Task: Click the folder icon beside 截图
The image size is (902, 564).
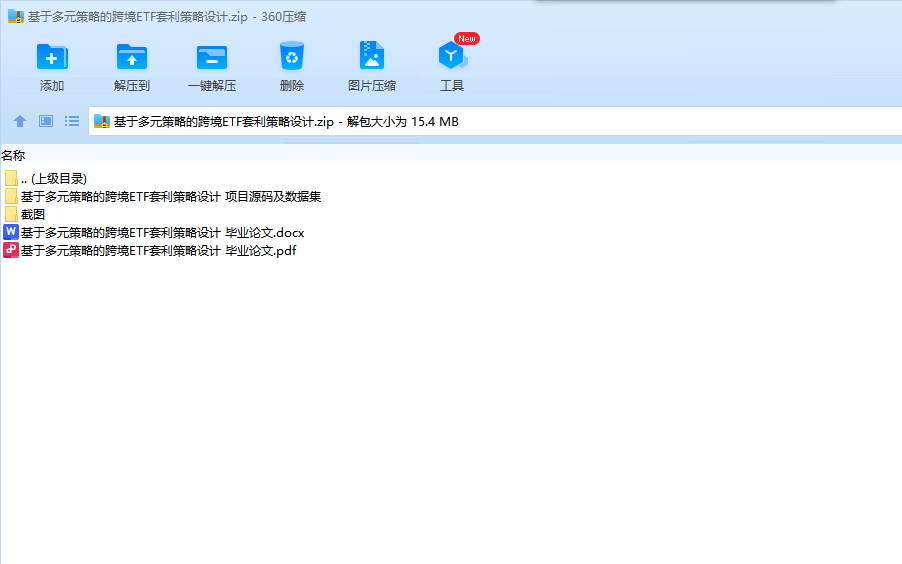Action: 11,214
